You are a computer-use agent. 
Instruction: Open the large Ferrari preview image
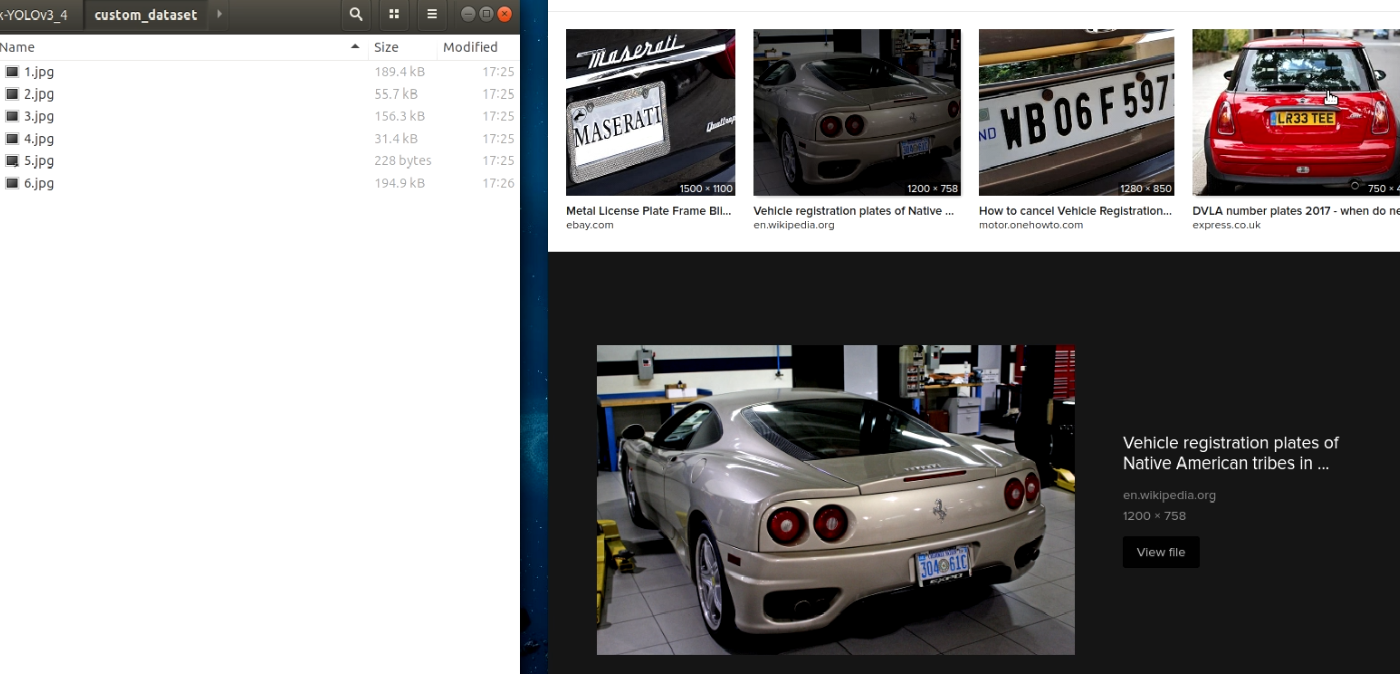point(836,500)
